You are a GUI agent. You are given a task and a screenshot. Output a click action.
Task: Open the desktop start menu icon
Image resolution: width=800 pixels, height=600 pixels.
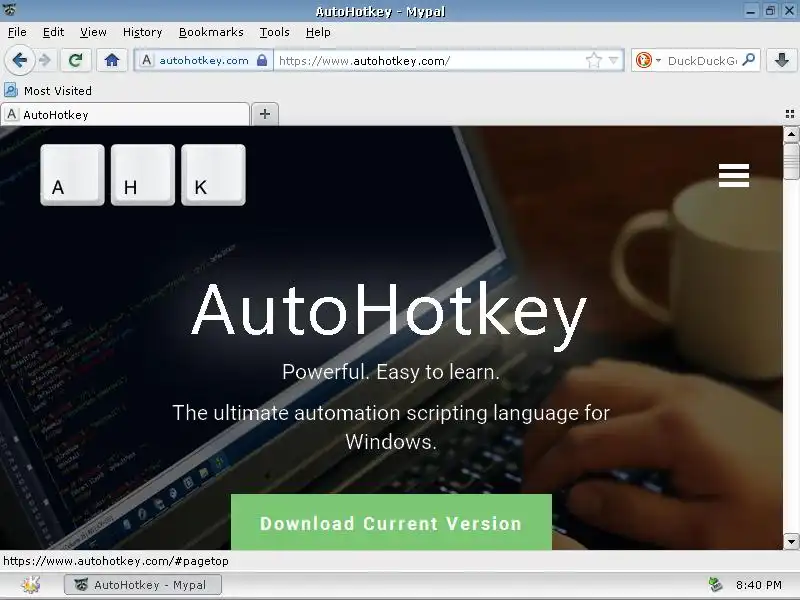coord(31,585)
